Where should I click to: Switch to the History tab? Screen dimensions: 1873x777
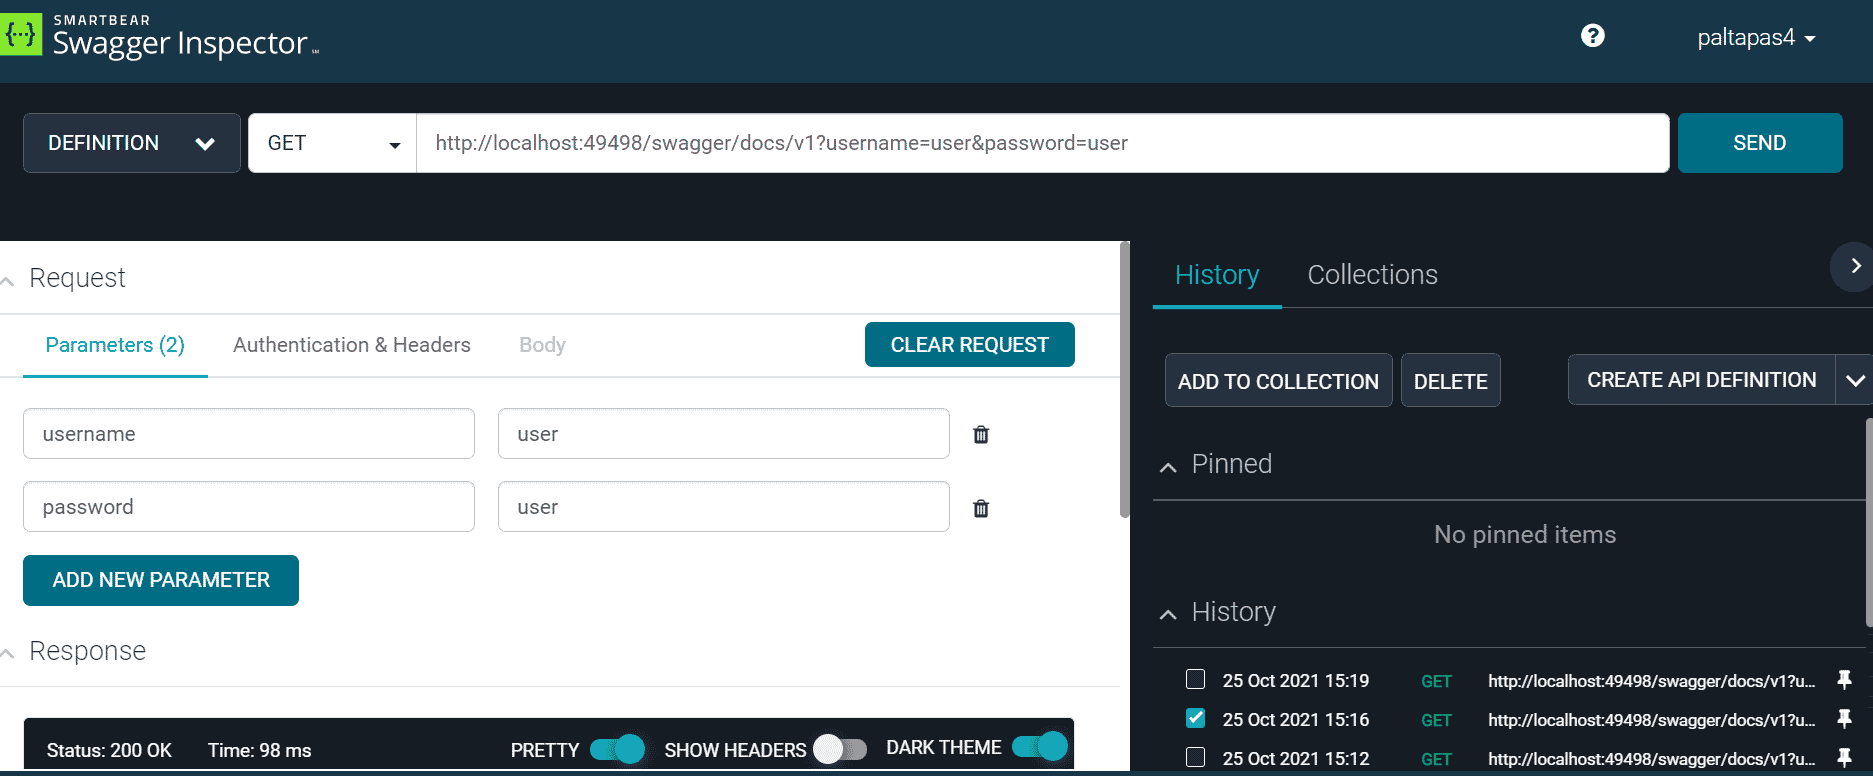pos(1217,275)
